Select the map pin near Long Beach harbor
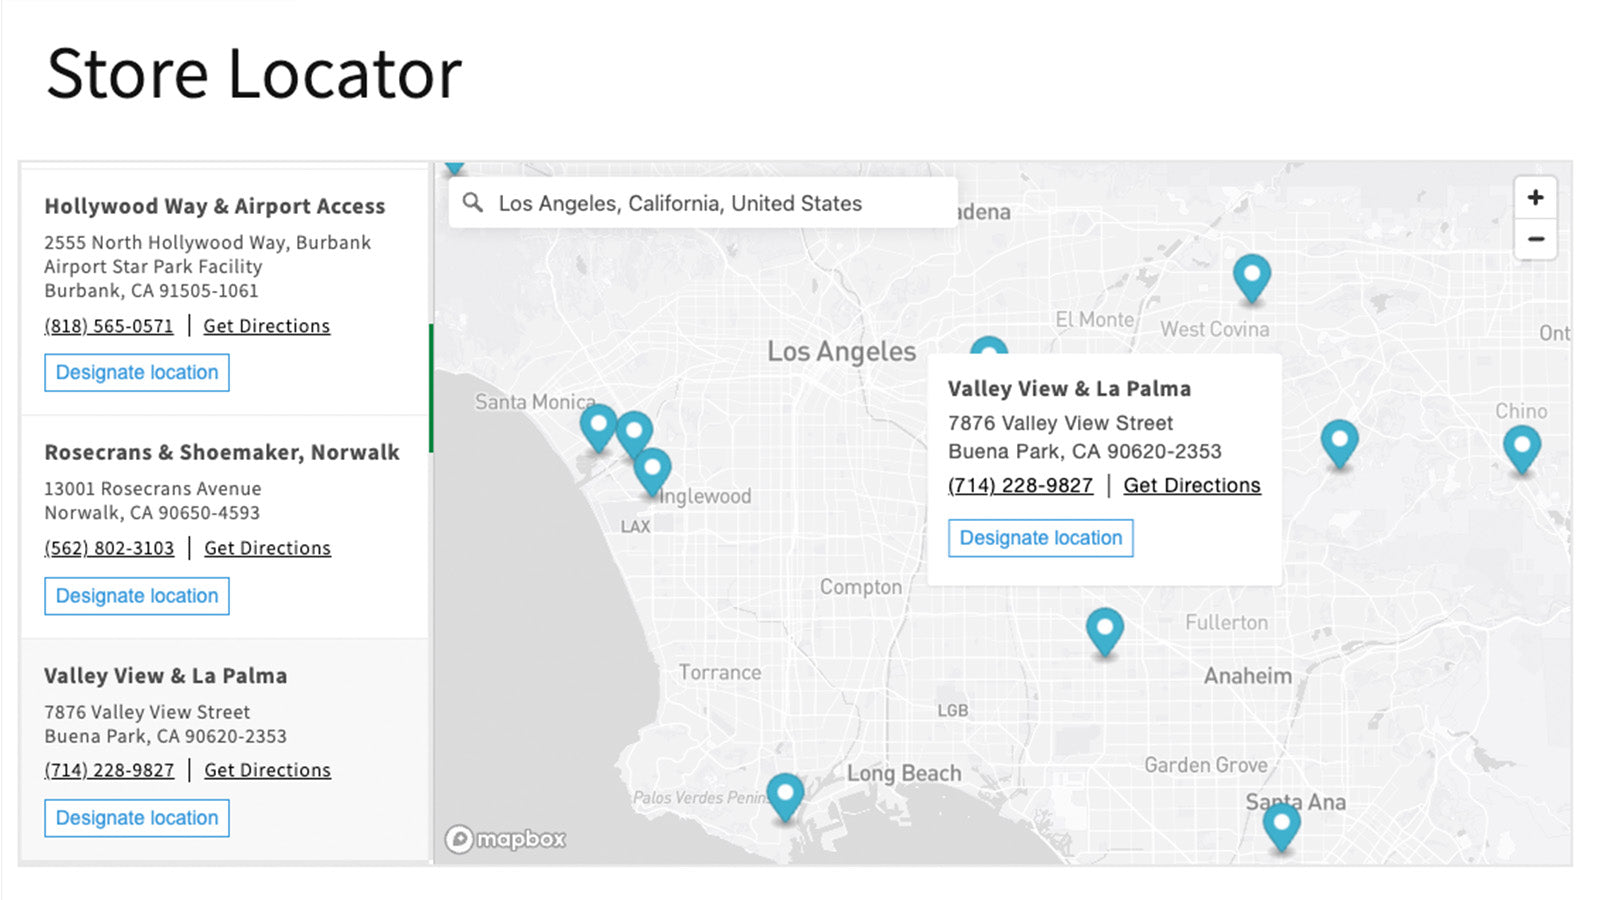Screen dimensions: 1600x900 [786, 793]
